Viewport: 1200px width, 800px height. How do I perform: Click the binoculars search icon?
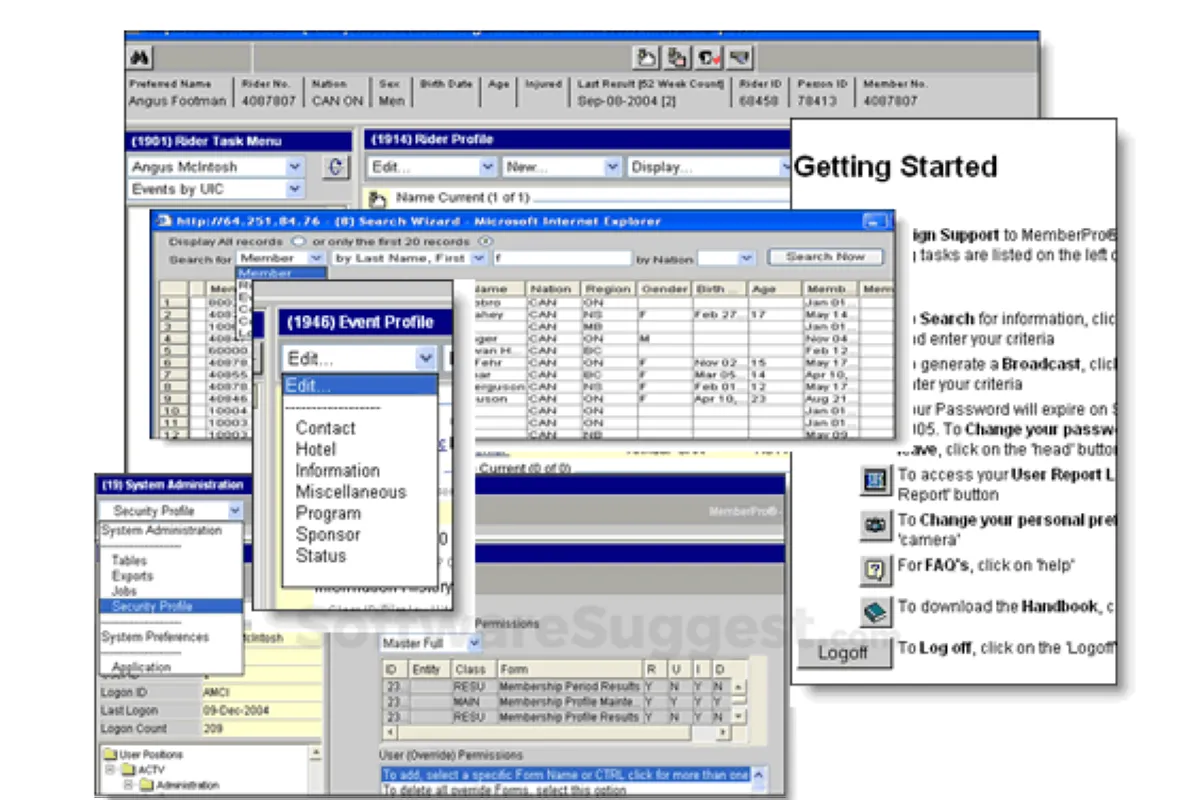tap(141, 58)
